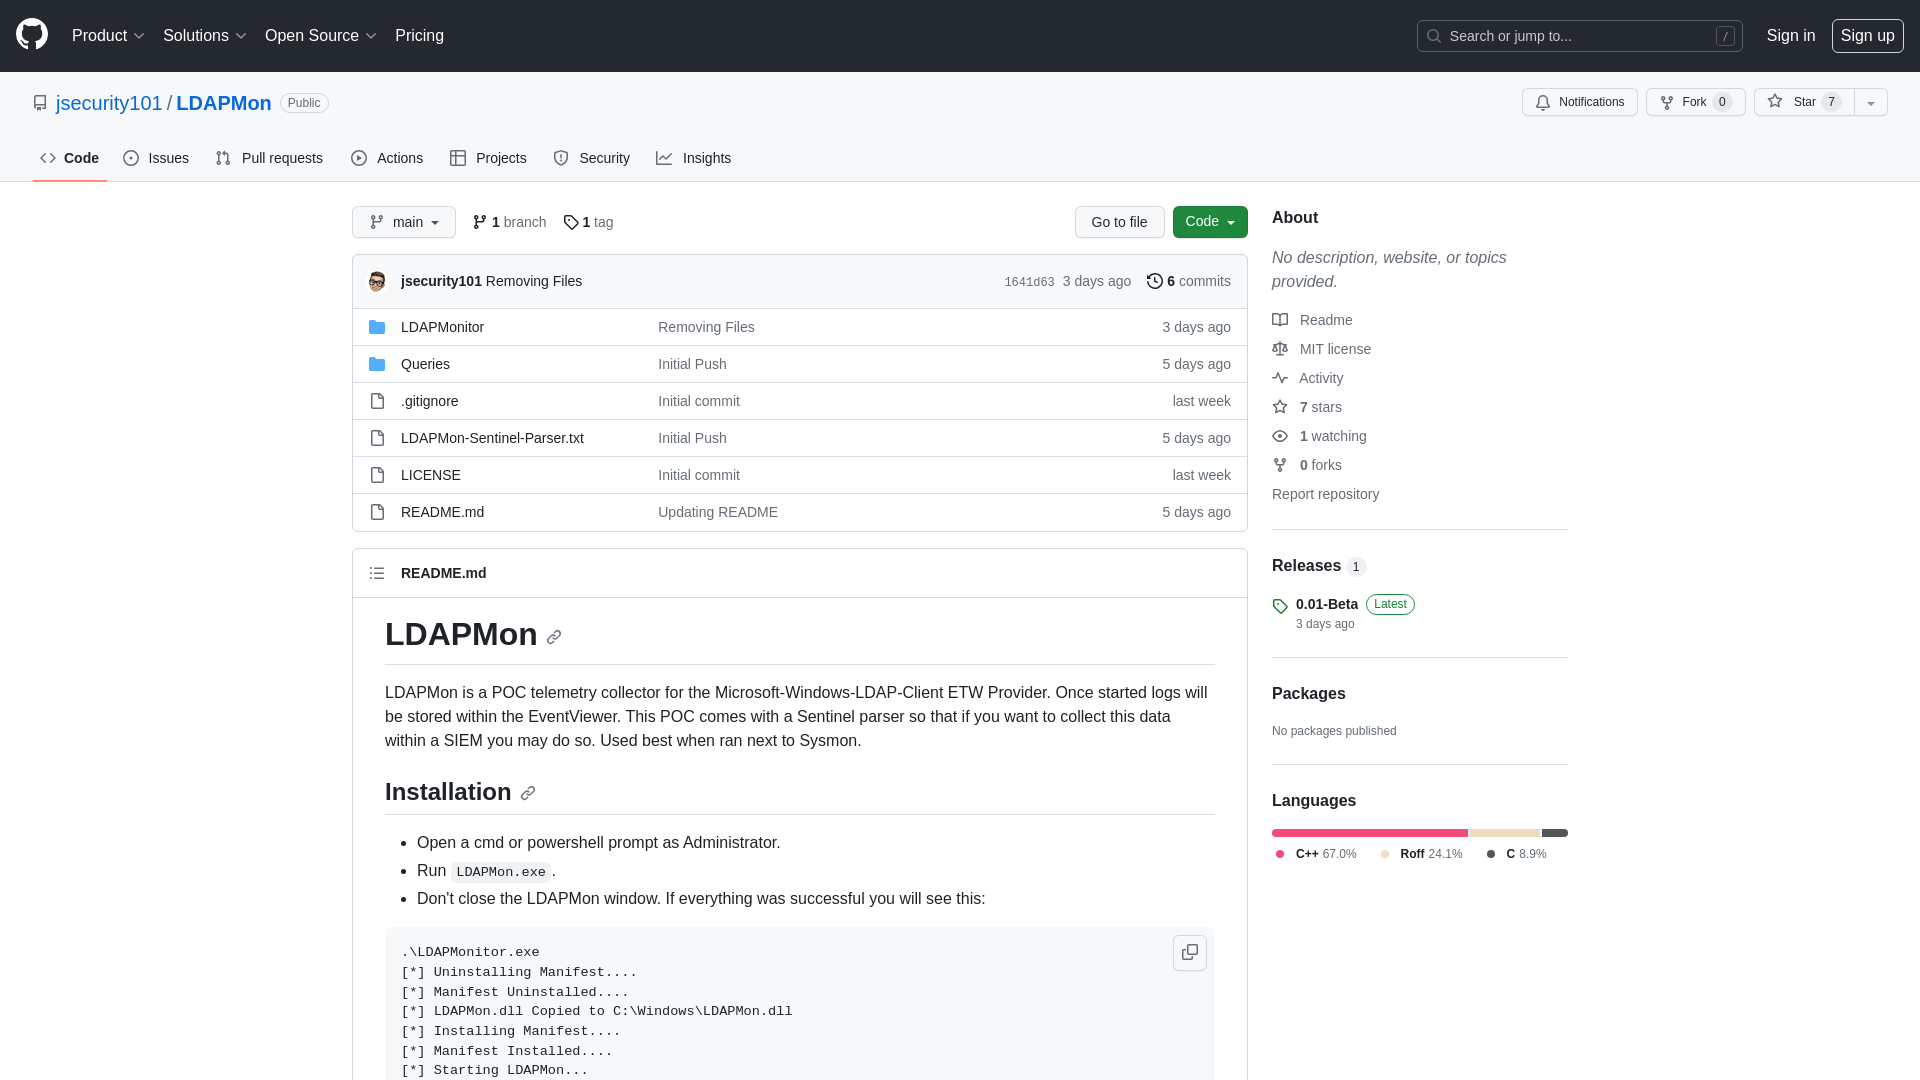Image resolution: width=1920 pixels, height=1080 pixels.
Task: Click the dark C segment of languages bar
Action: tap(1555, 833)
